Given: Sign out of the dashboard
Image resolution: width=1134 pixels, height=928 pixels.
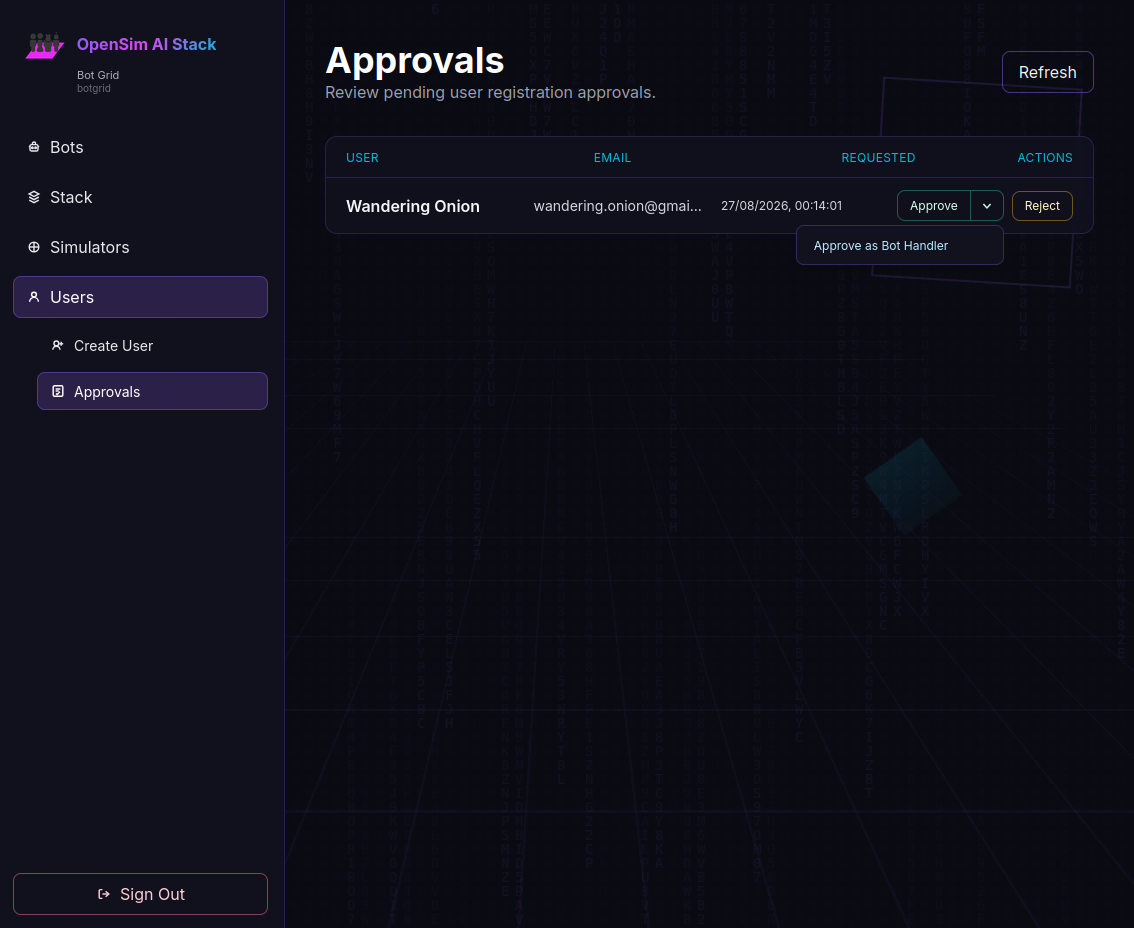Looking at the screenshot, I should point(140,894).
